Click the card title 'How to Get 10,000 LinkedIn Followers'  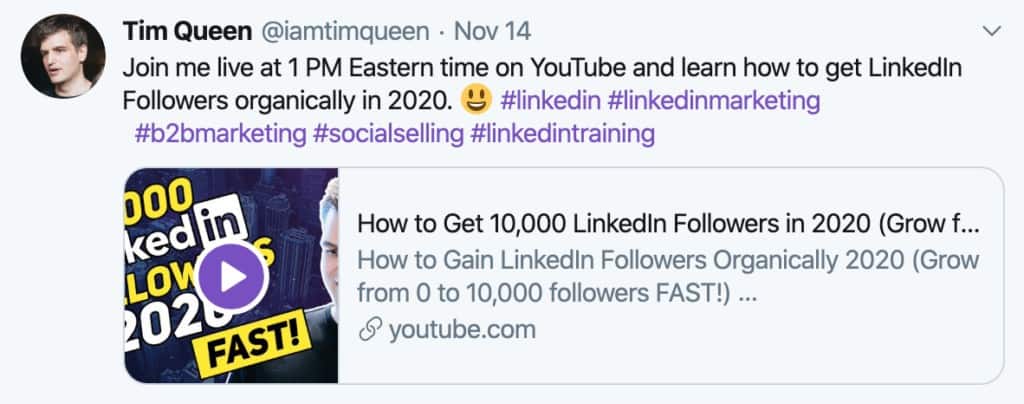tap(666, 222)
